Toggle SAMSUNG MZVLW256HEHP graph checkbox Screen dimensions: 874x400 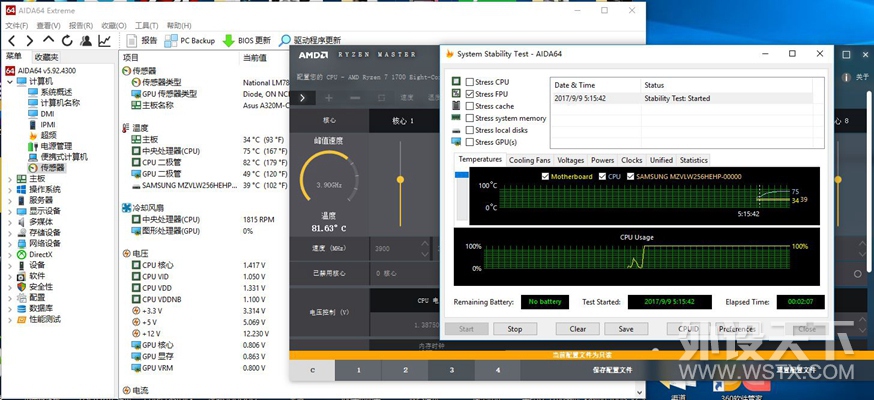coord(630,176)
